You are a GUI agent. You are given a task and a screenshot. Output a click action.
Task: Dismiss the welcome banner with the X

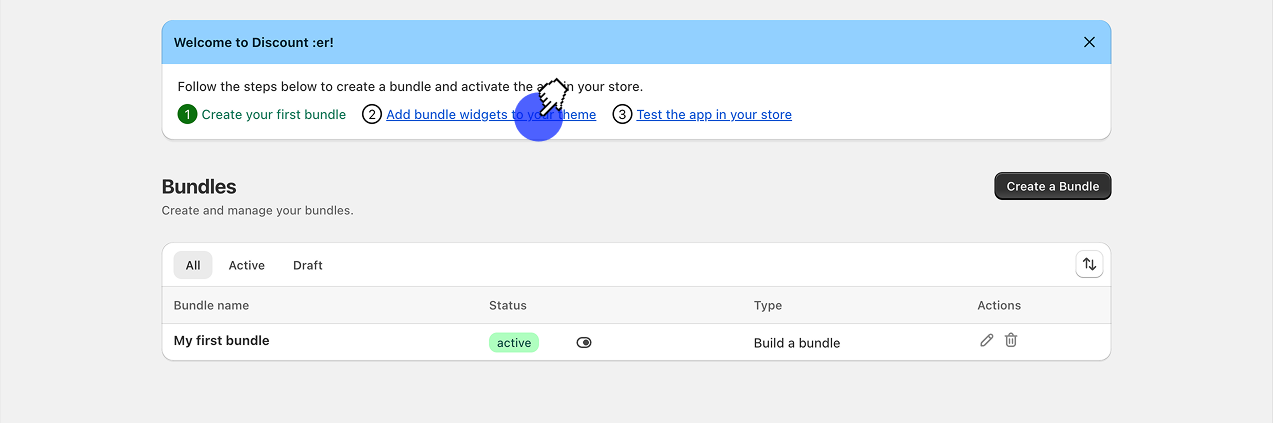click(1089, 42)
